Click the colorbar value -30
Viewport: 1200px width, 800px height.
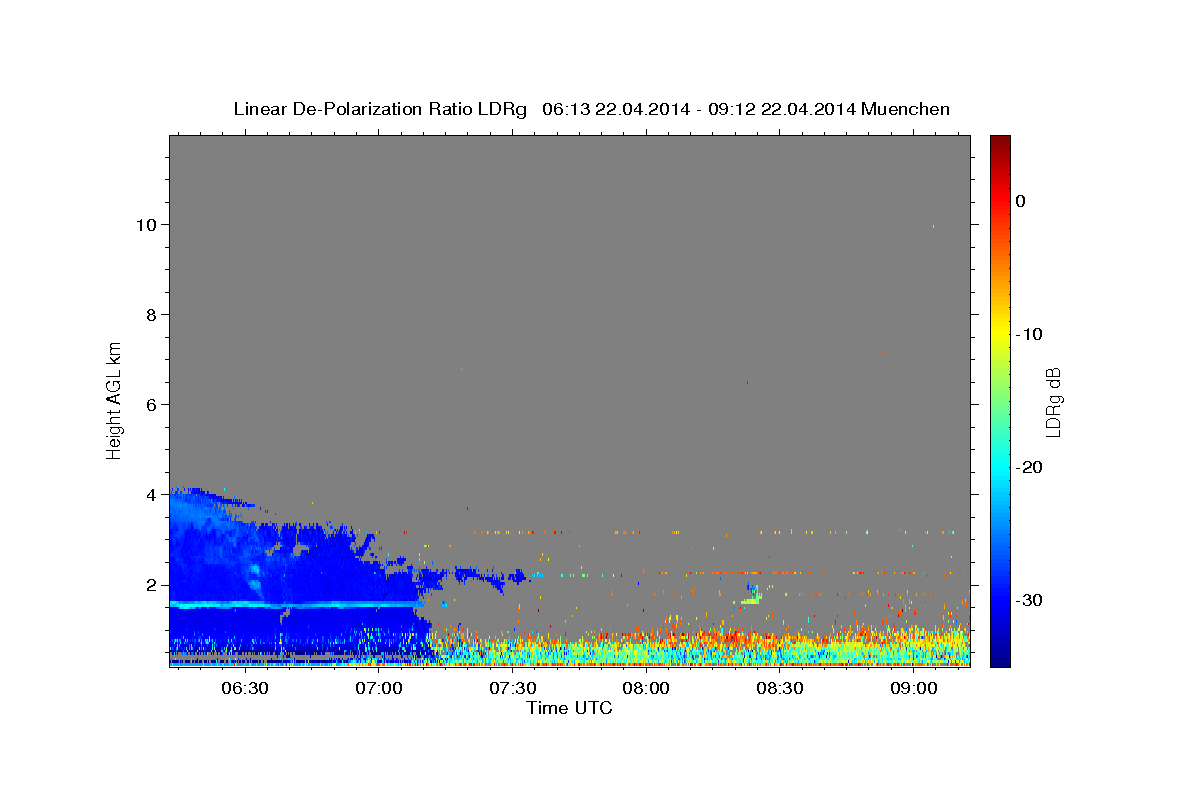click(1030, 600)
